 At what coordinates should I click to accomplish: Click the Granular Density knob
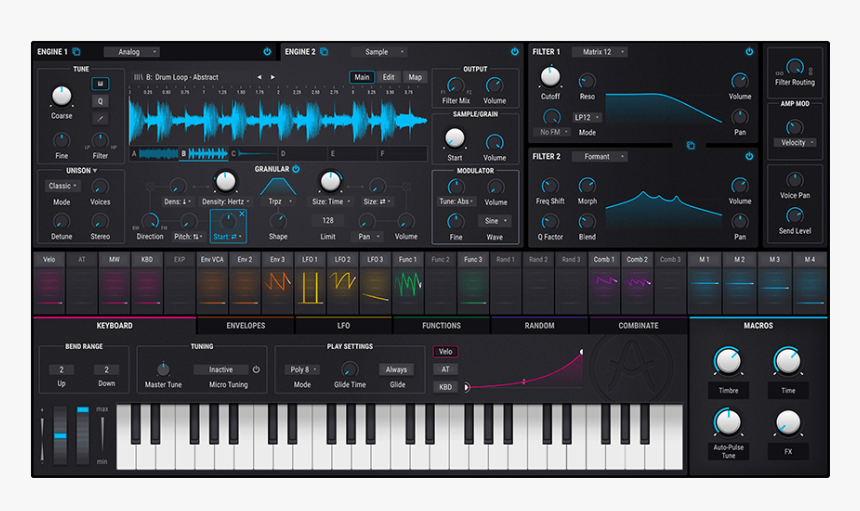tap(225, 181)
